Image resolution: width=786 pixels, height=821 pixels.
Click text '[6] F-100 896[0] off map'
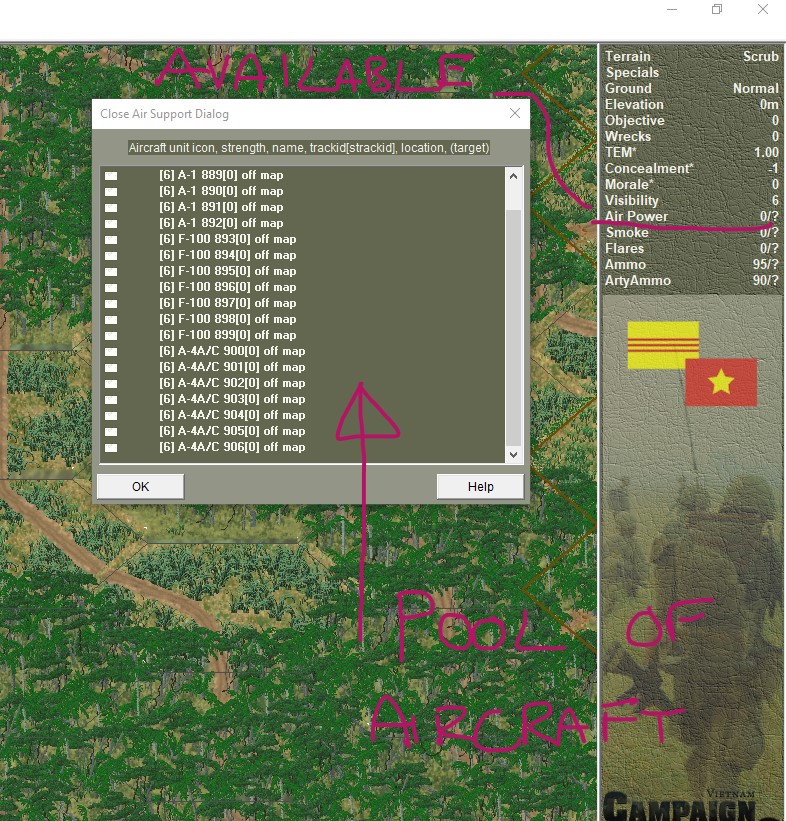(228, 287)
